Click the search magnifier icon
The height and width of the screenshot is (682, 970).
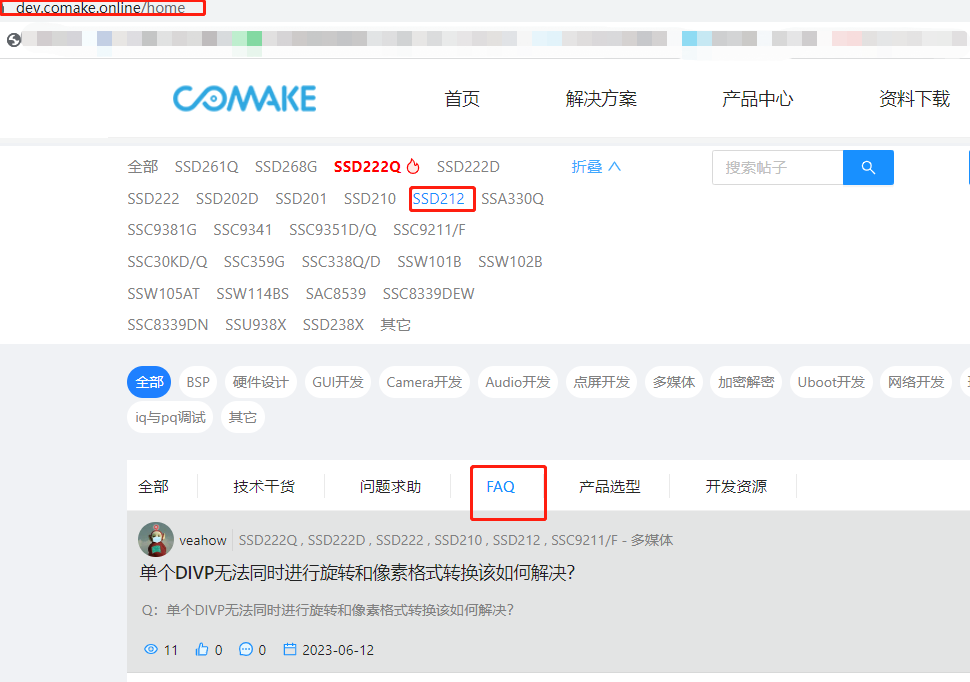coord(867,167)
